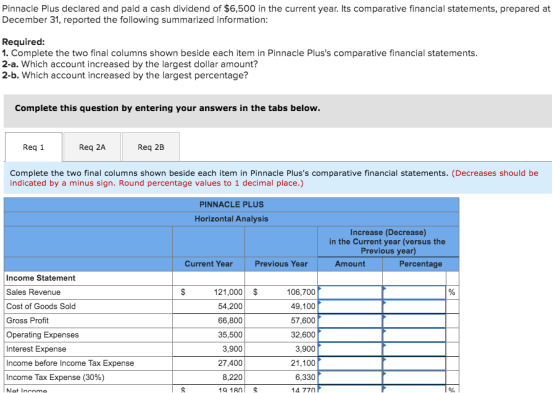Select Income before Income Tax Expense Percentage cell
The width and height of the screenshot is (560, 393).
click(x=414, y=363)
